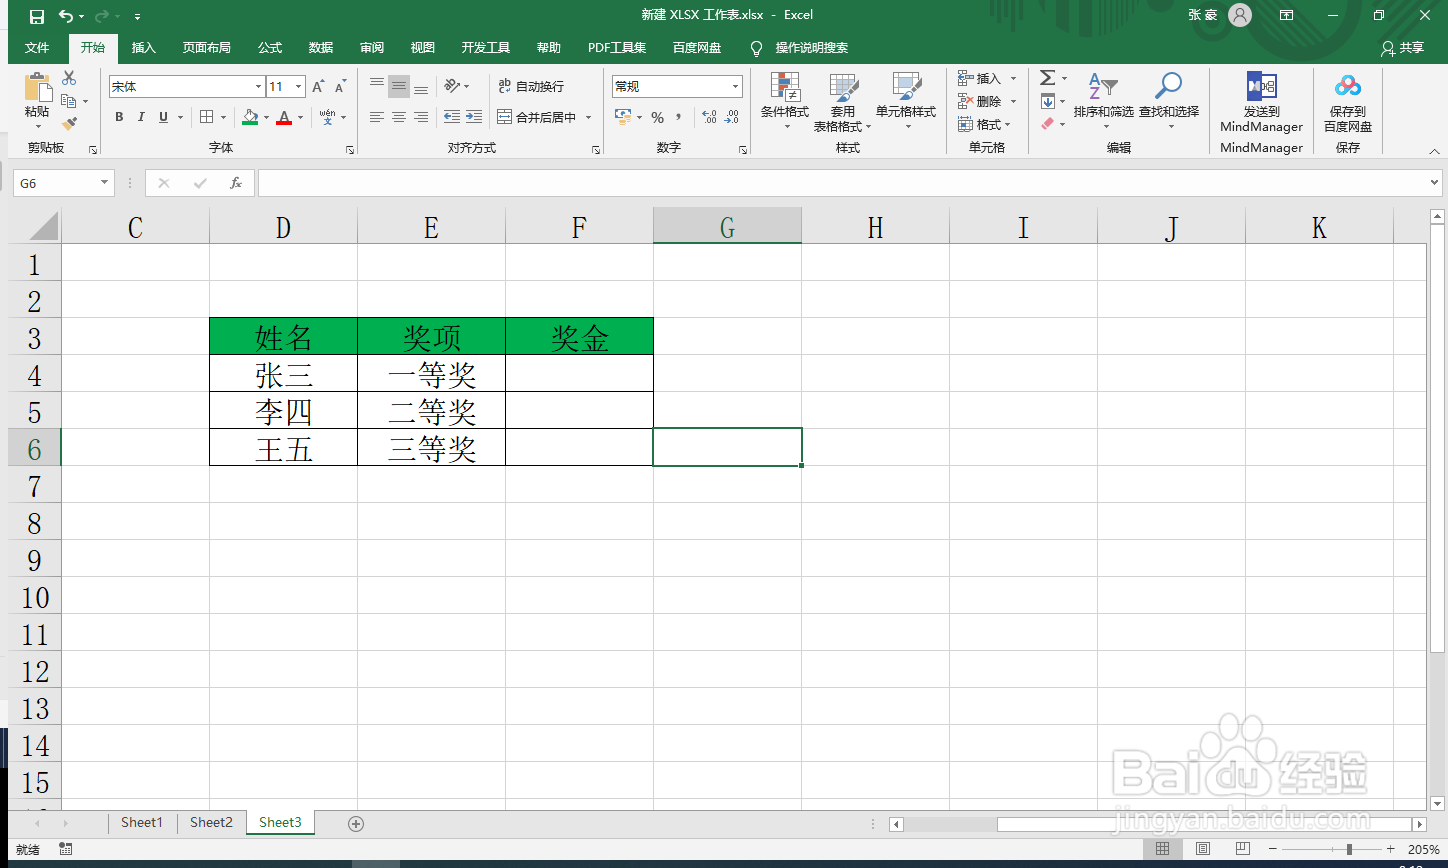Click the decrease indent icon
This screenshot has height=868, width=1448.
pos(452,117)
